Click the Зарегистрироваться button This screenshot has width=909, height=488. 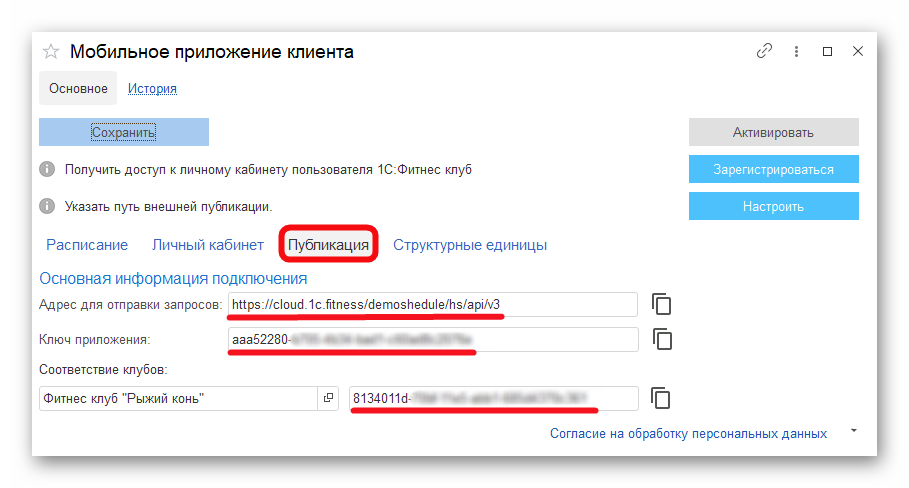pyautogui.click(x=773, y=169)
